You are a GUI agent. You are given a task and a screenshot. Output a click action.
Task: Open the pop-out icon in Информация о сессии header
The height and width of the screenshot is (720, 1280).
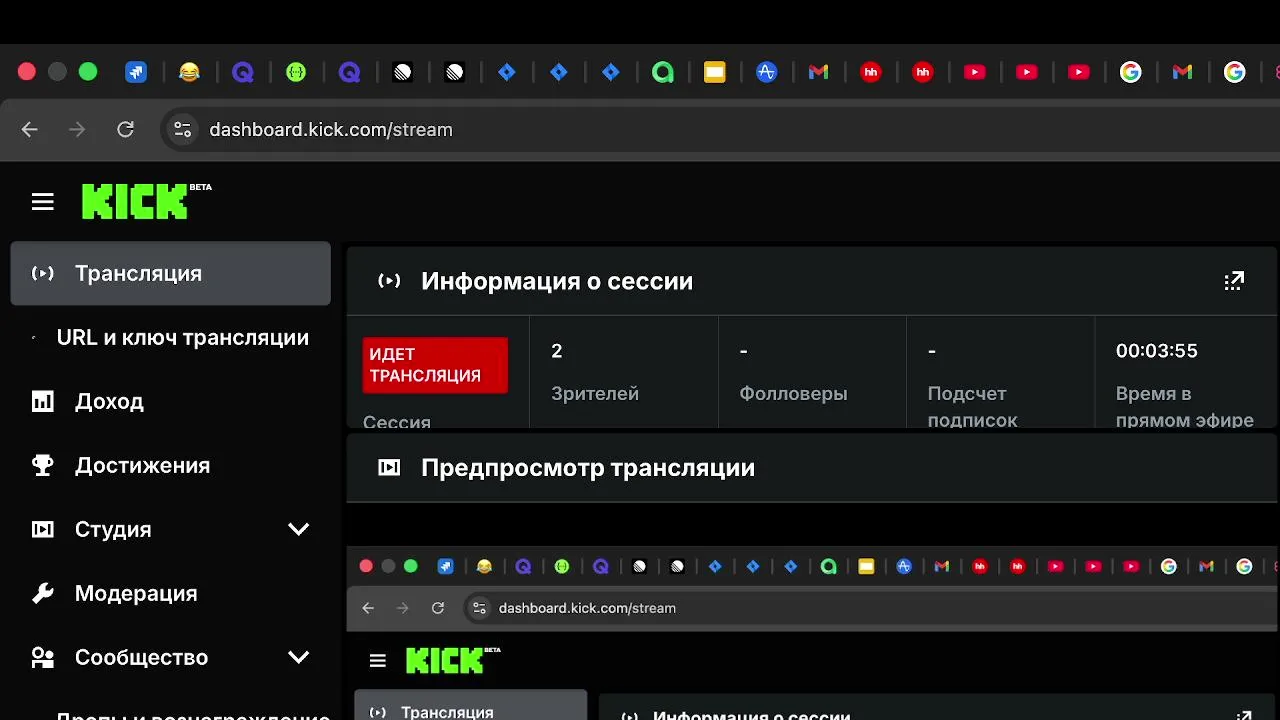tap(1234, 281)
